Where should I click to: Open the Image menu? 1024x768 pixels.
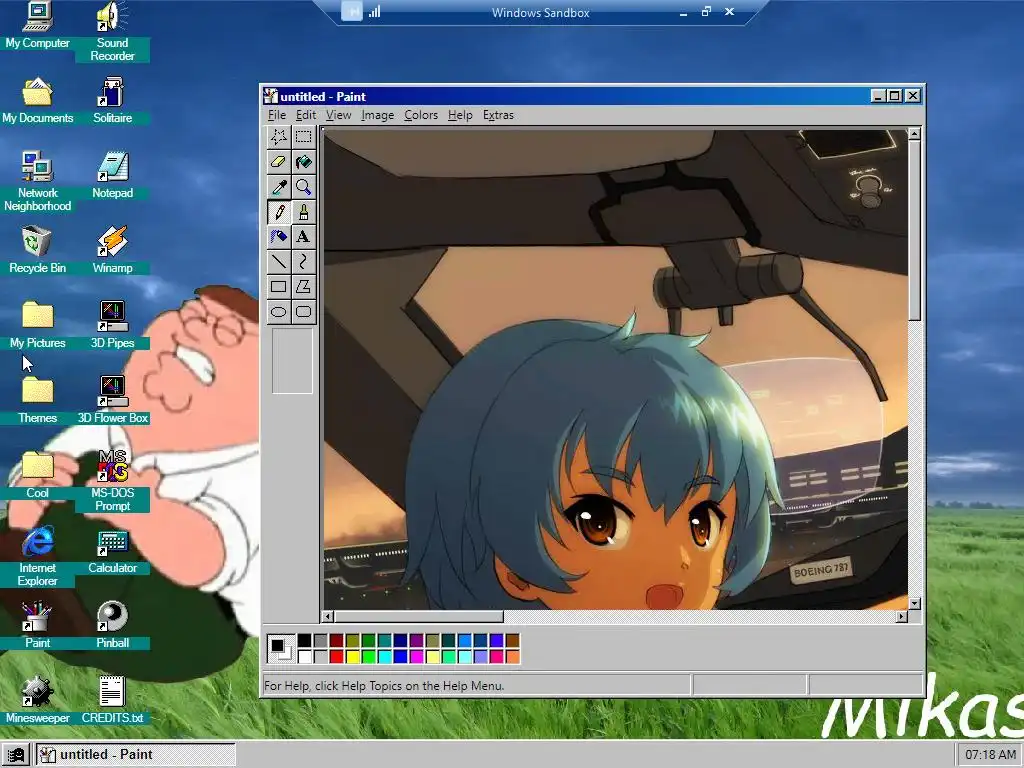(377, 115)
